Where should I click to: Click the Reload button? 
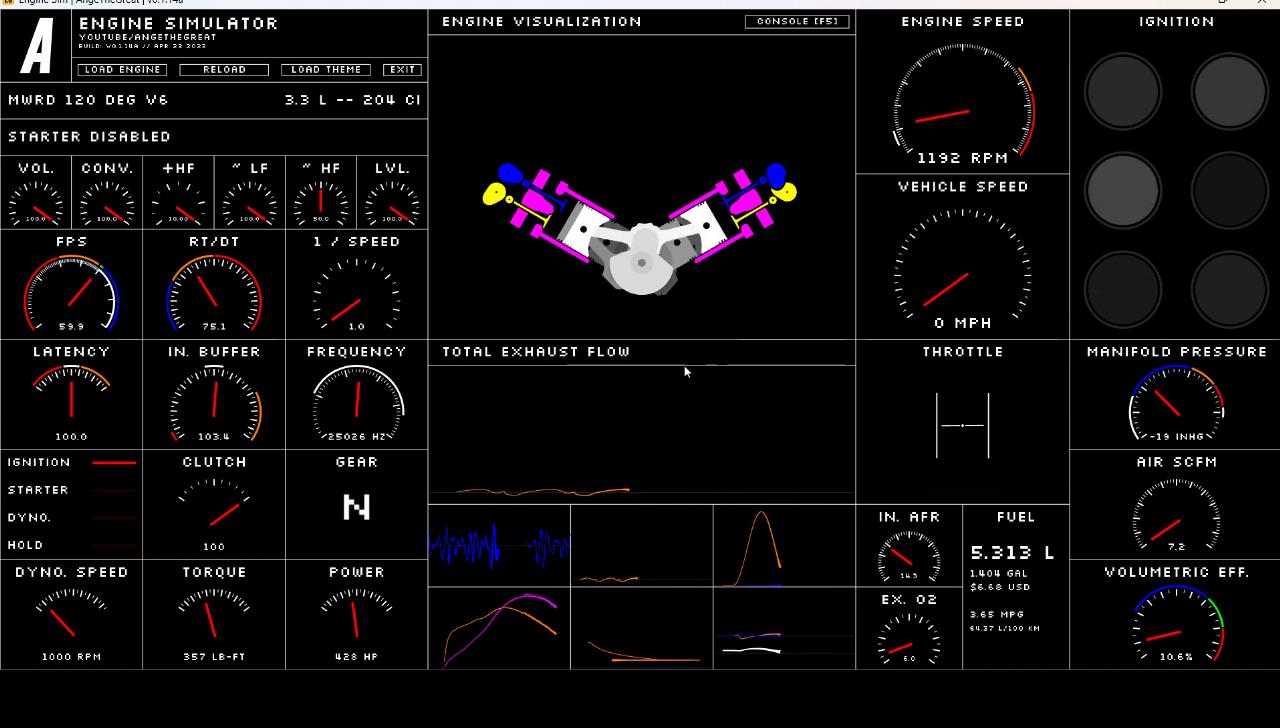pyautogui.click(x=224, y=70)
